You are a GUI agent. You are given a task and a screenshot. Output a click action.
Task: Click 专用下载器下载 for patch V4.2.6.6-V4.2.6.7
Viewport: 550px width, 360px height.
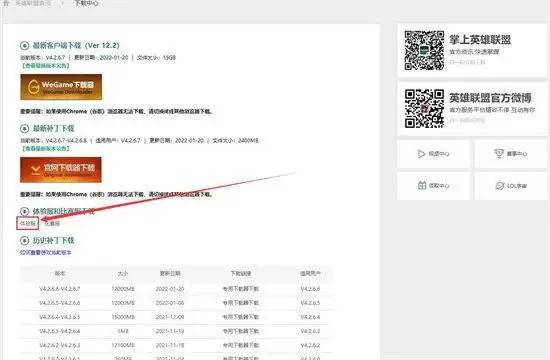pos(241,289)
